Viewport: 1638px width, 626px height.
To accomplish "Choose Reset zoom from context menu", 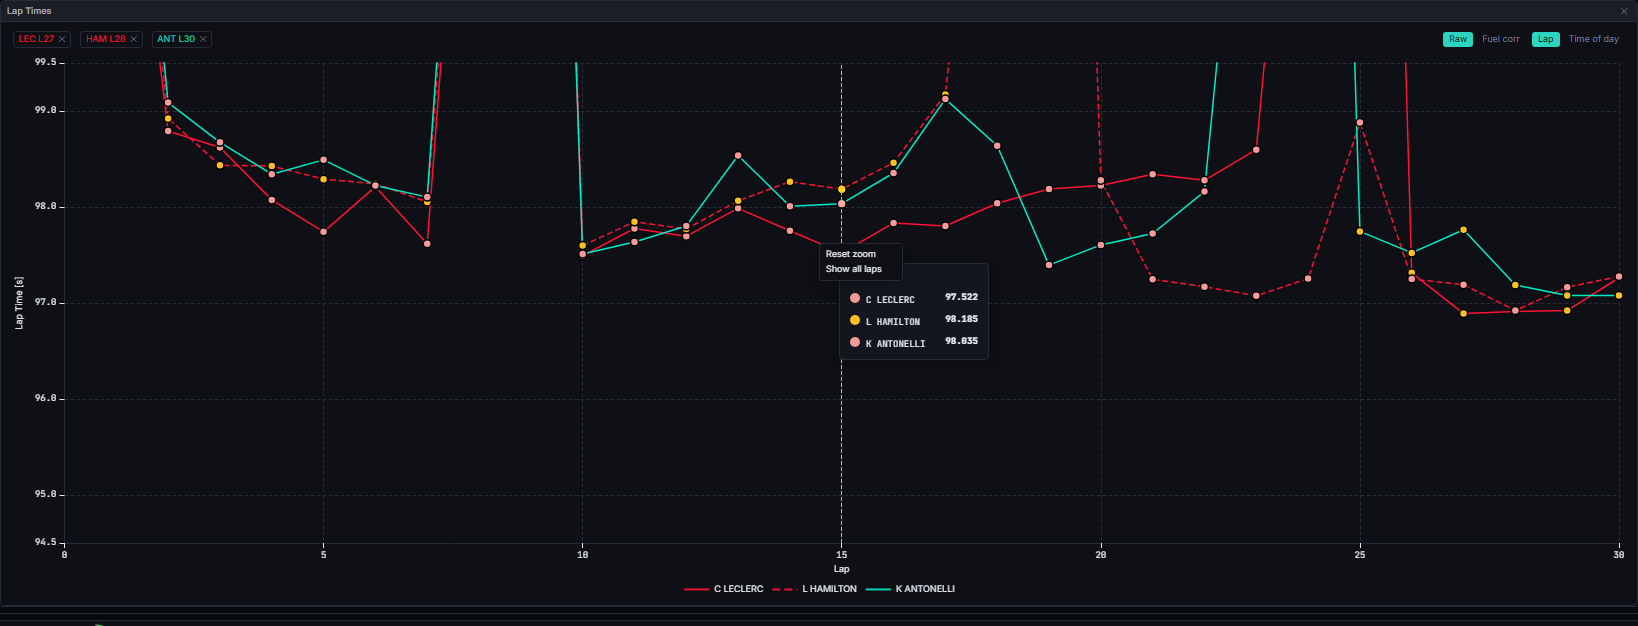I will tap(851, 254).
